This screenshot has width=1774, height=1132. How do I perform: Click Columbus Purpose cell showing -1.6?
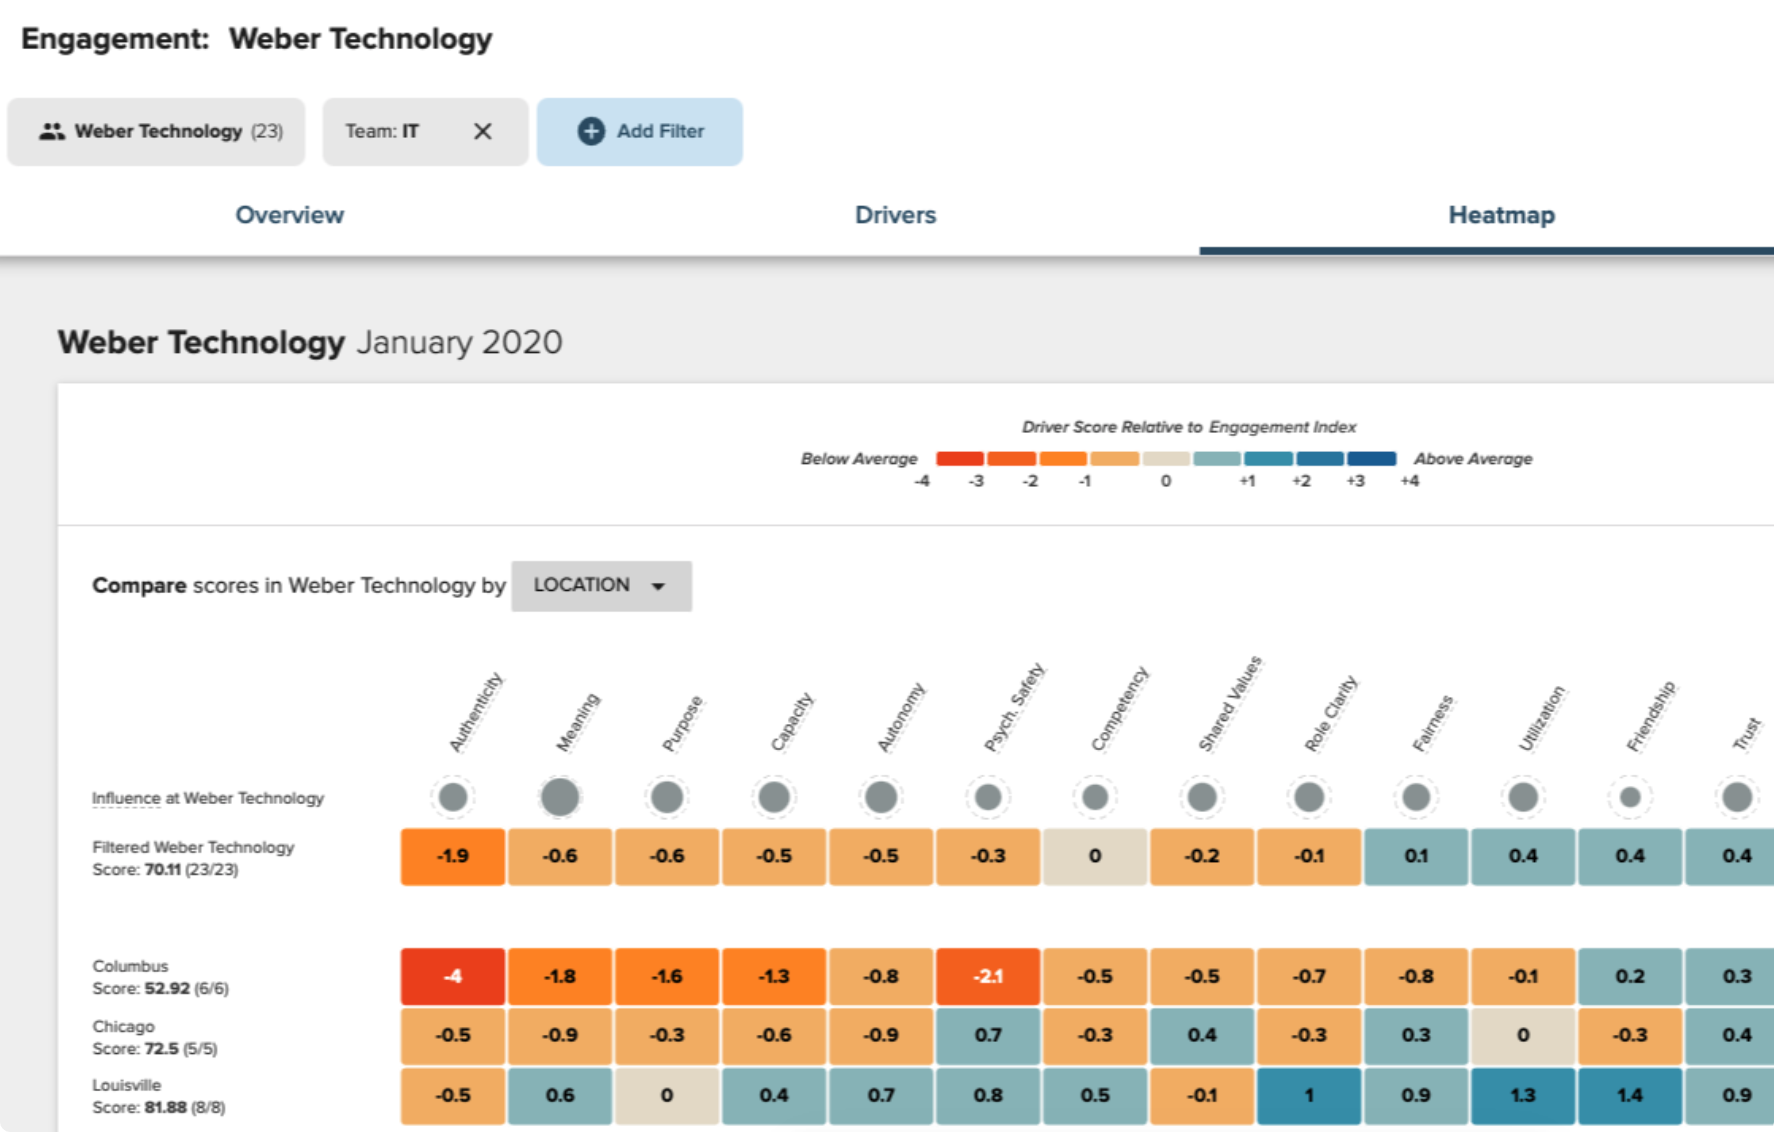pyautogui.click(x=667, y=976)
